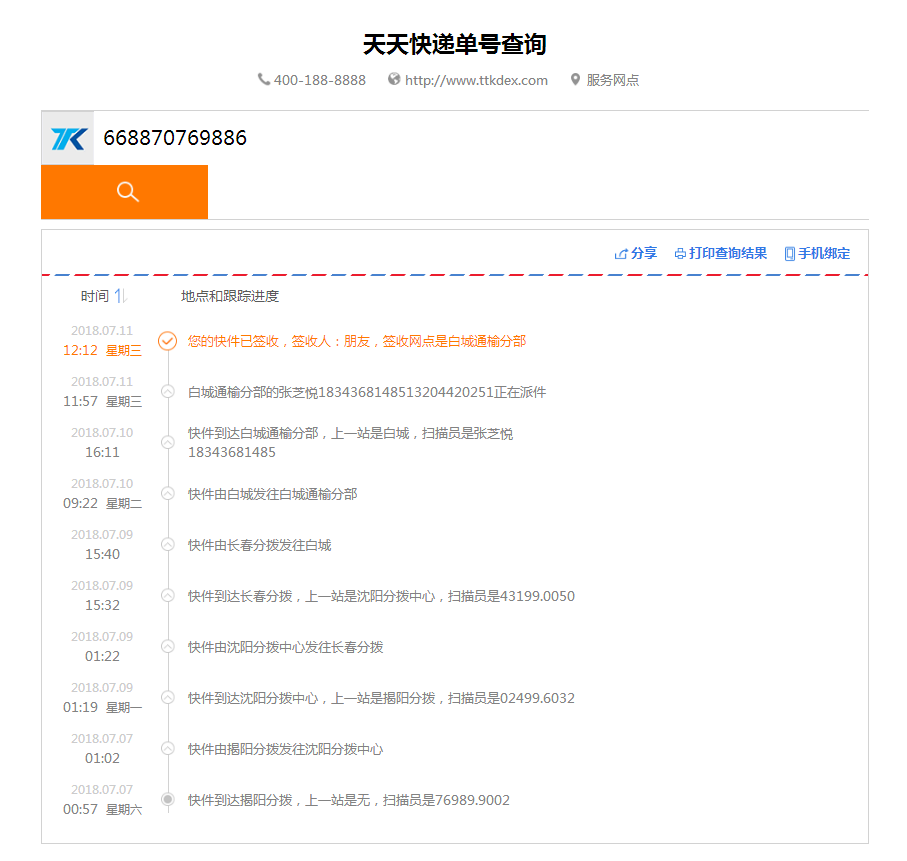This screenshot has height=861, width=907.
Task: Click the 天天快递单号查询 page title
Action: tap(455, 45)
